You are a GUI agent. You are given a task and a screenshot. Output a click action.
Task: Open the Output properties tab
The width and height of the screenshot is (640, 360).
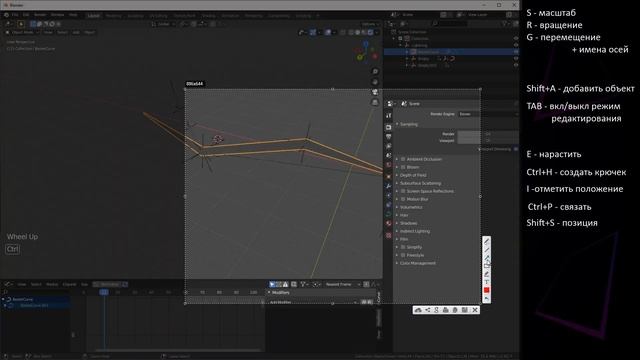pos(389,137)
